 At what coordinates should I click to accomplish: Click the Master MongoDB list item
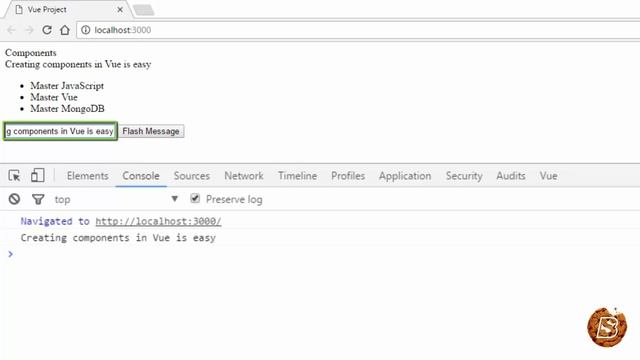coord(67,109)
